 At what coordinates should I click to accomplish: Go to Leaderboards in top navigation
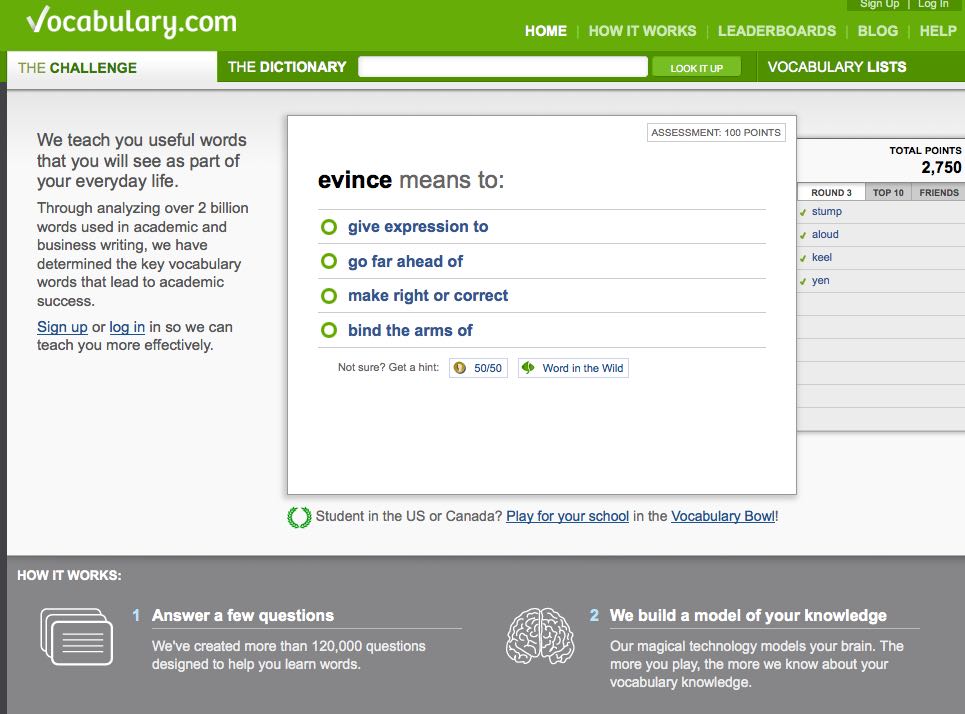776,31
